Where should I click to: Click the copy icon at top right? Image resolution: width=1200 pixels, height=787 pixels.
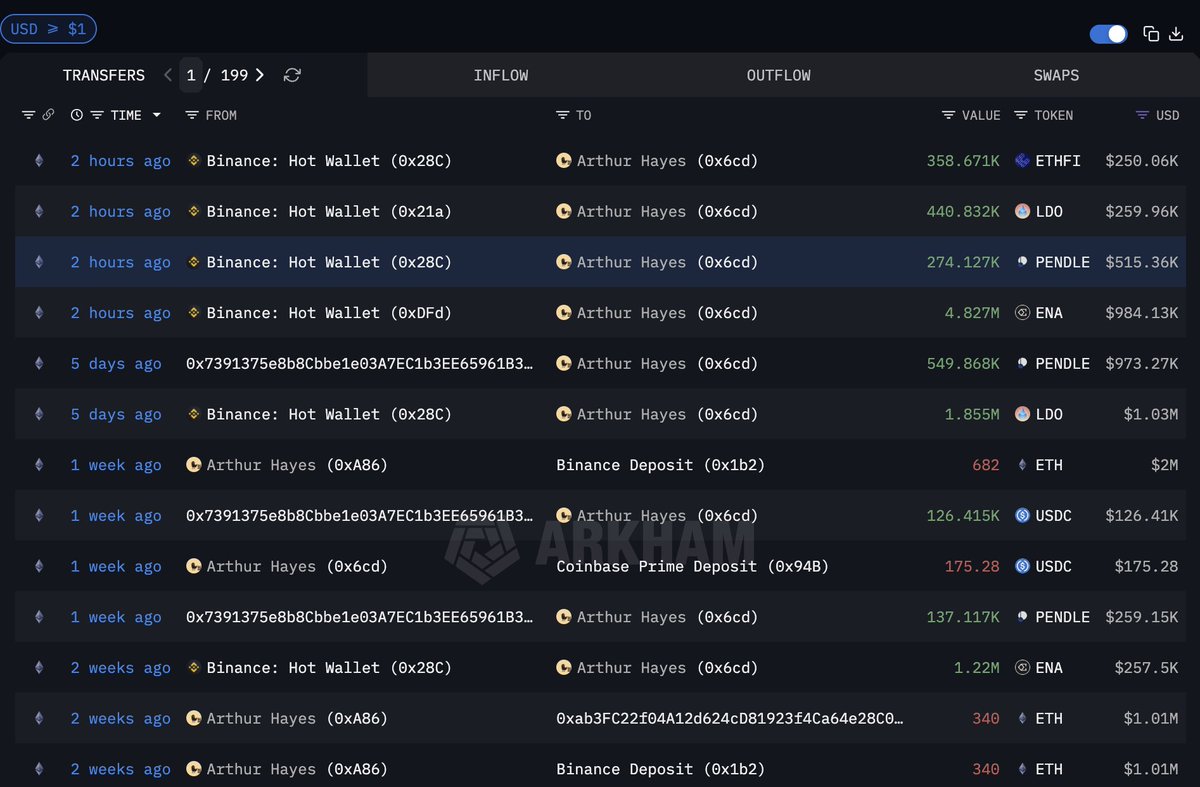coord(1151,34)
